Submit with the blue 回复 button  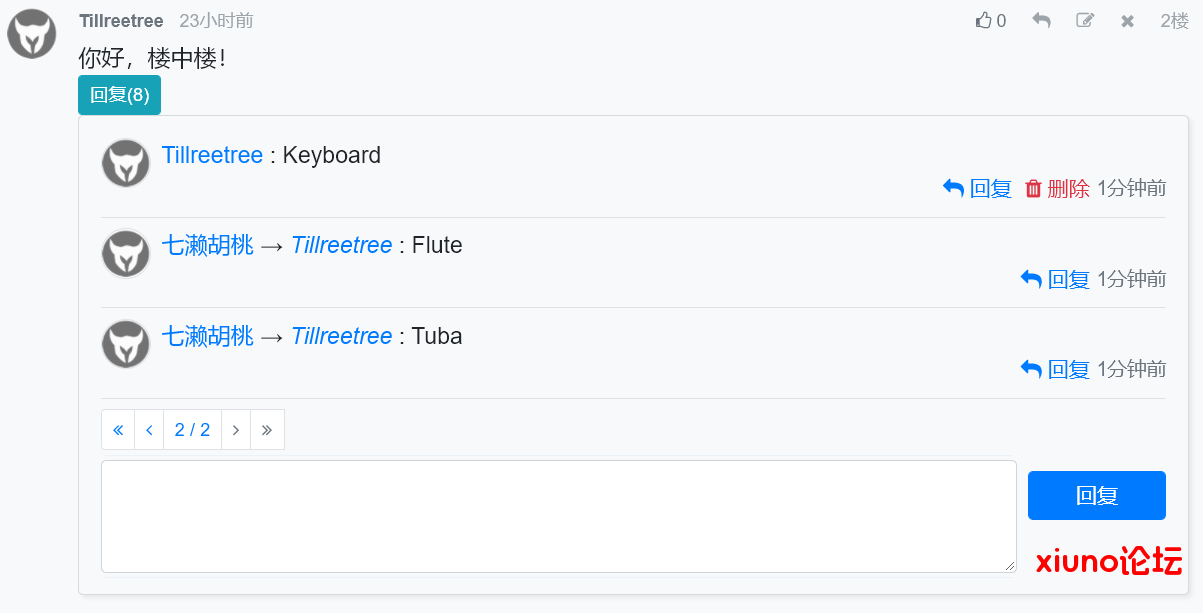click(x=1097, y=495)
